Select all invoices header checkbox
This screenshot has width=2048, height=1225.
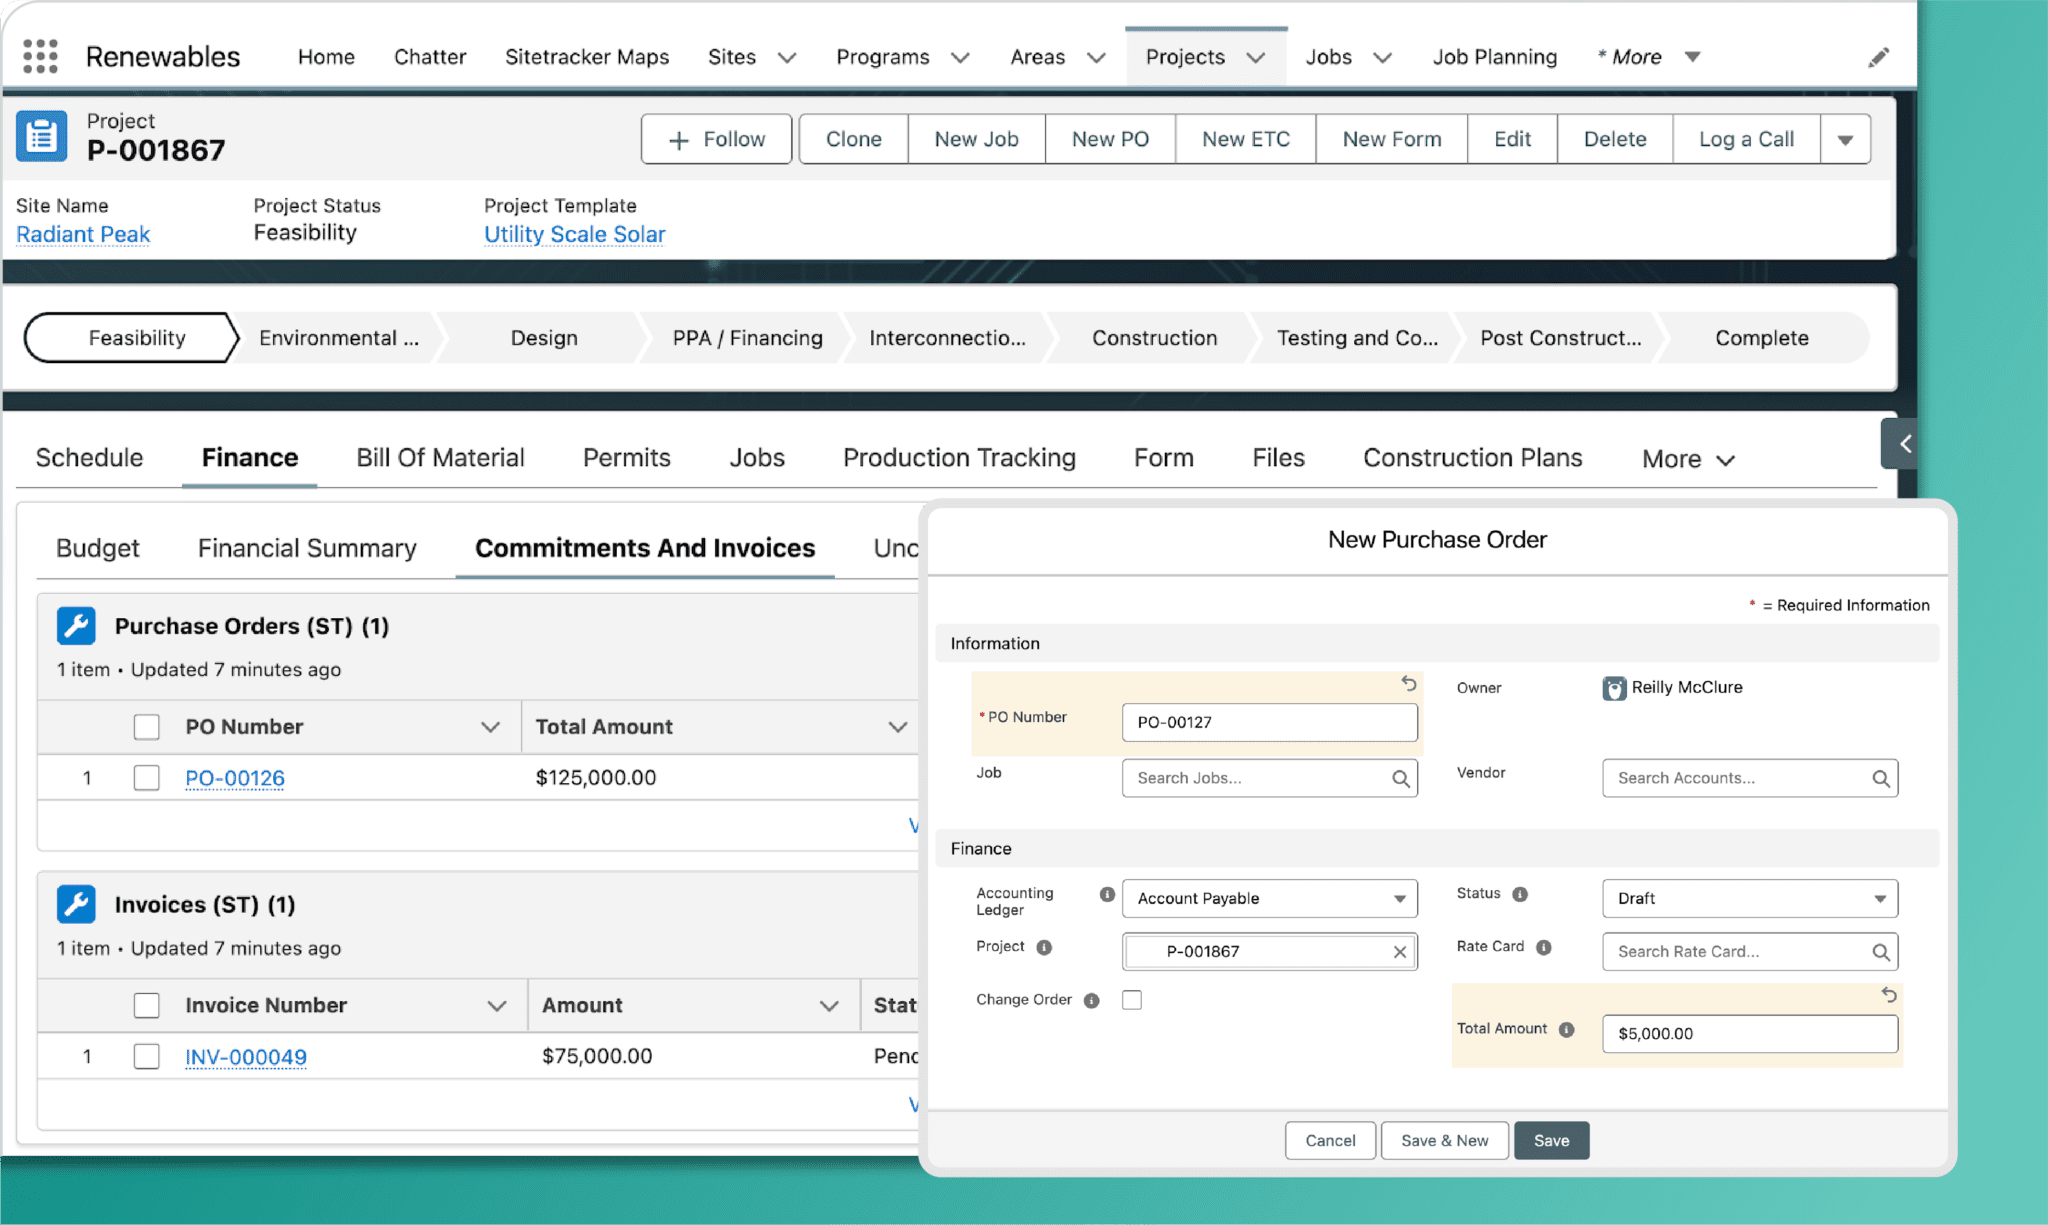[147, 1005]
